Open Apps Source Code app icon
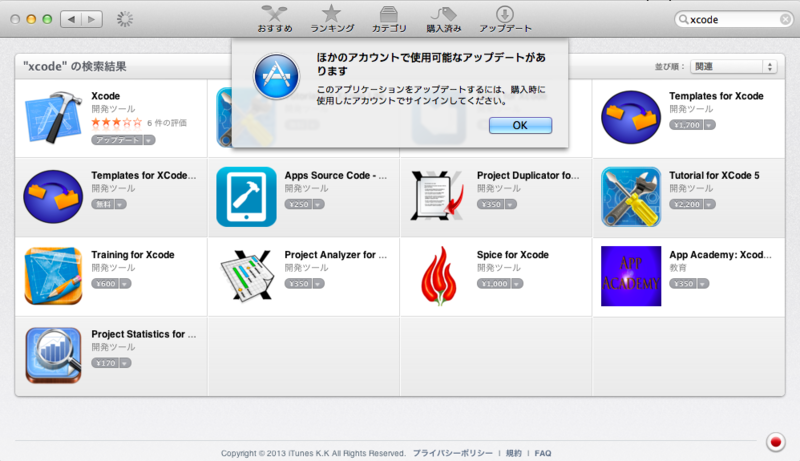Image resolution: width=800 pixels, height=461 pixels. [246, 197]
